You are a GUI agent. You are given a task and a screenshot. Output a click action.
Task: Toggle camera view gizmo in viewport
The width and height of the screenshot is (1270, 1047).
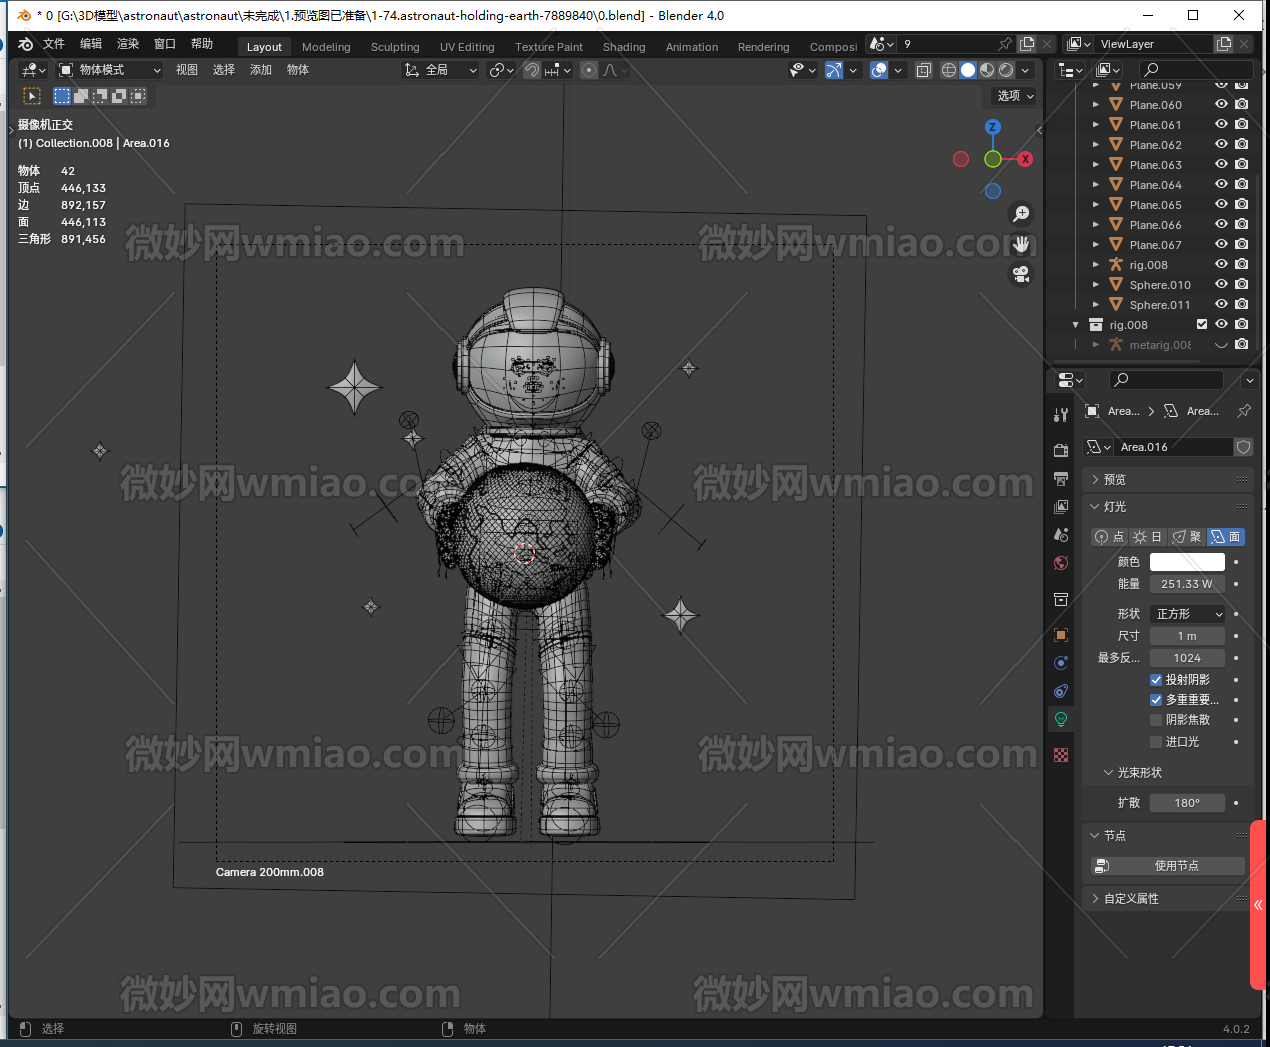(x=1021, y=274)
